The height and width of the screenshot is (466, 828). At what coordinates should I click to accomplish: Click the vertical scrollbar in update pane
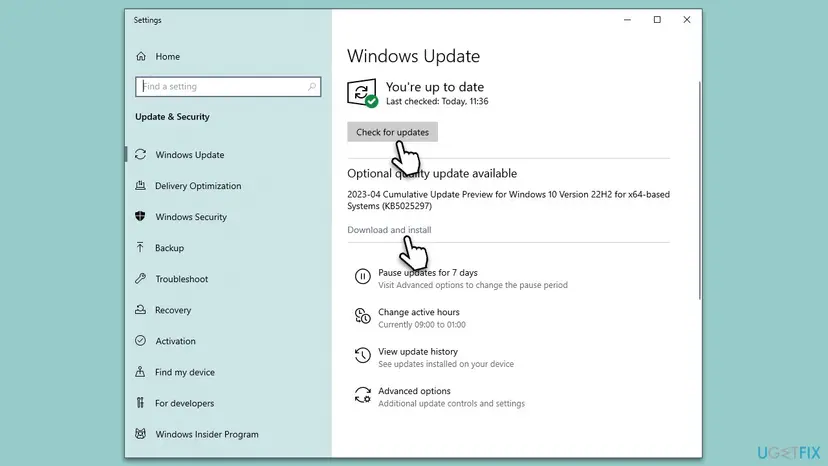(700, 190)
